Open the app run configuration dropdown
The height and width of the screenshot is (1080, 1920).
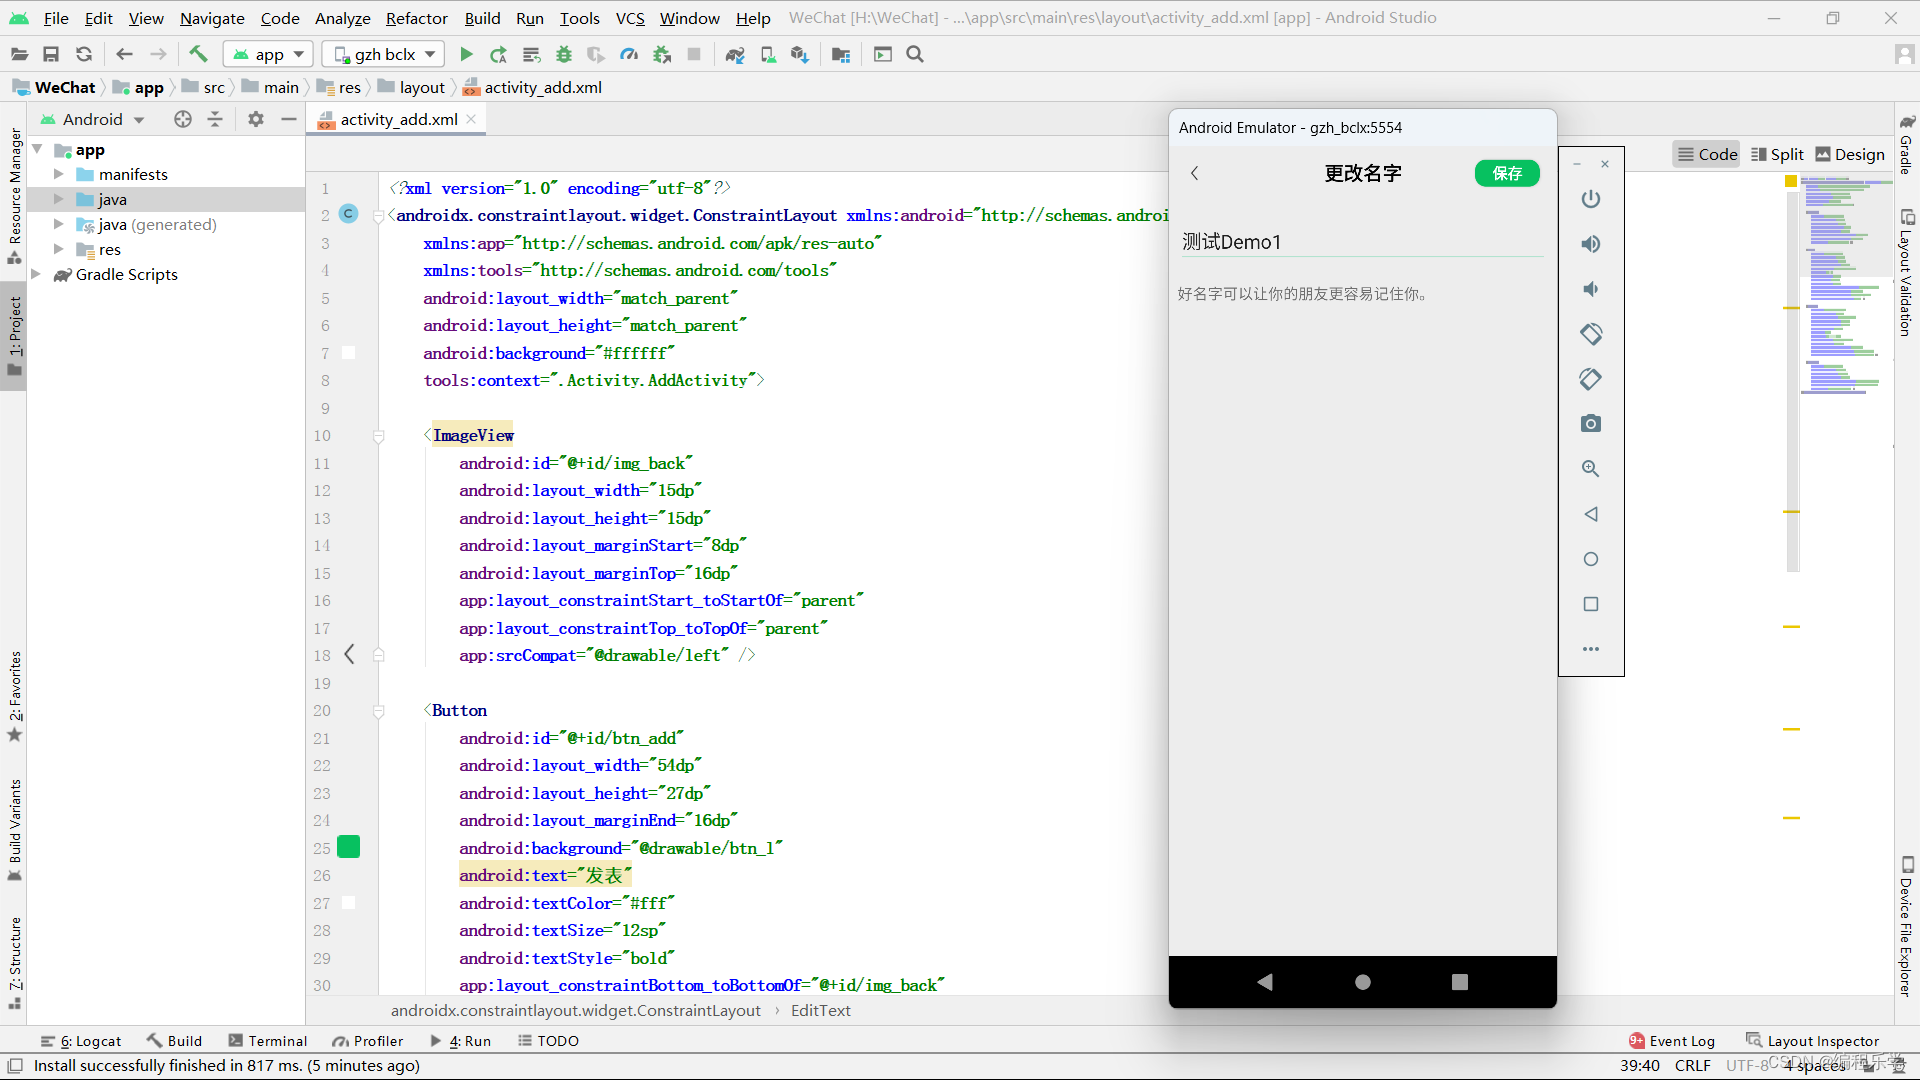268,54
